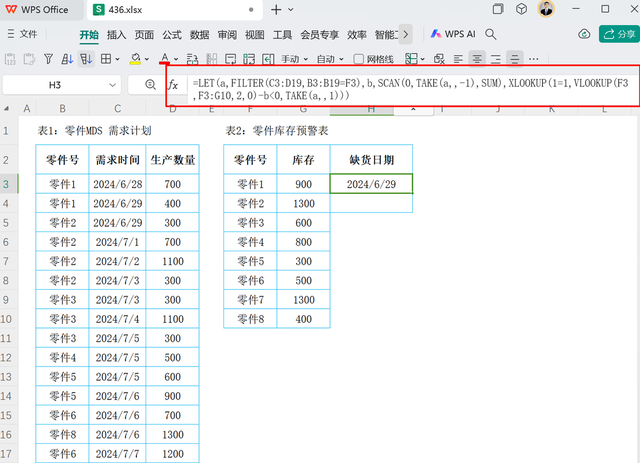Screen dimensions: 640x463
Task: Click the cell borders icon
Action: click(106, 59)
